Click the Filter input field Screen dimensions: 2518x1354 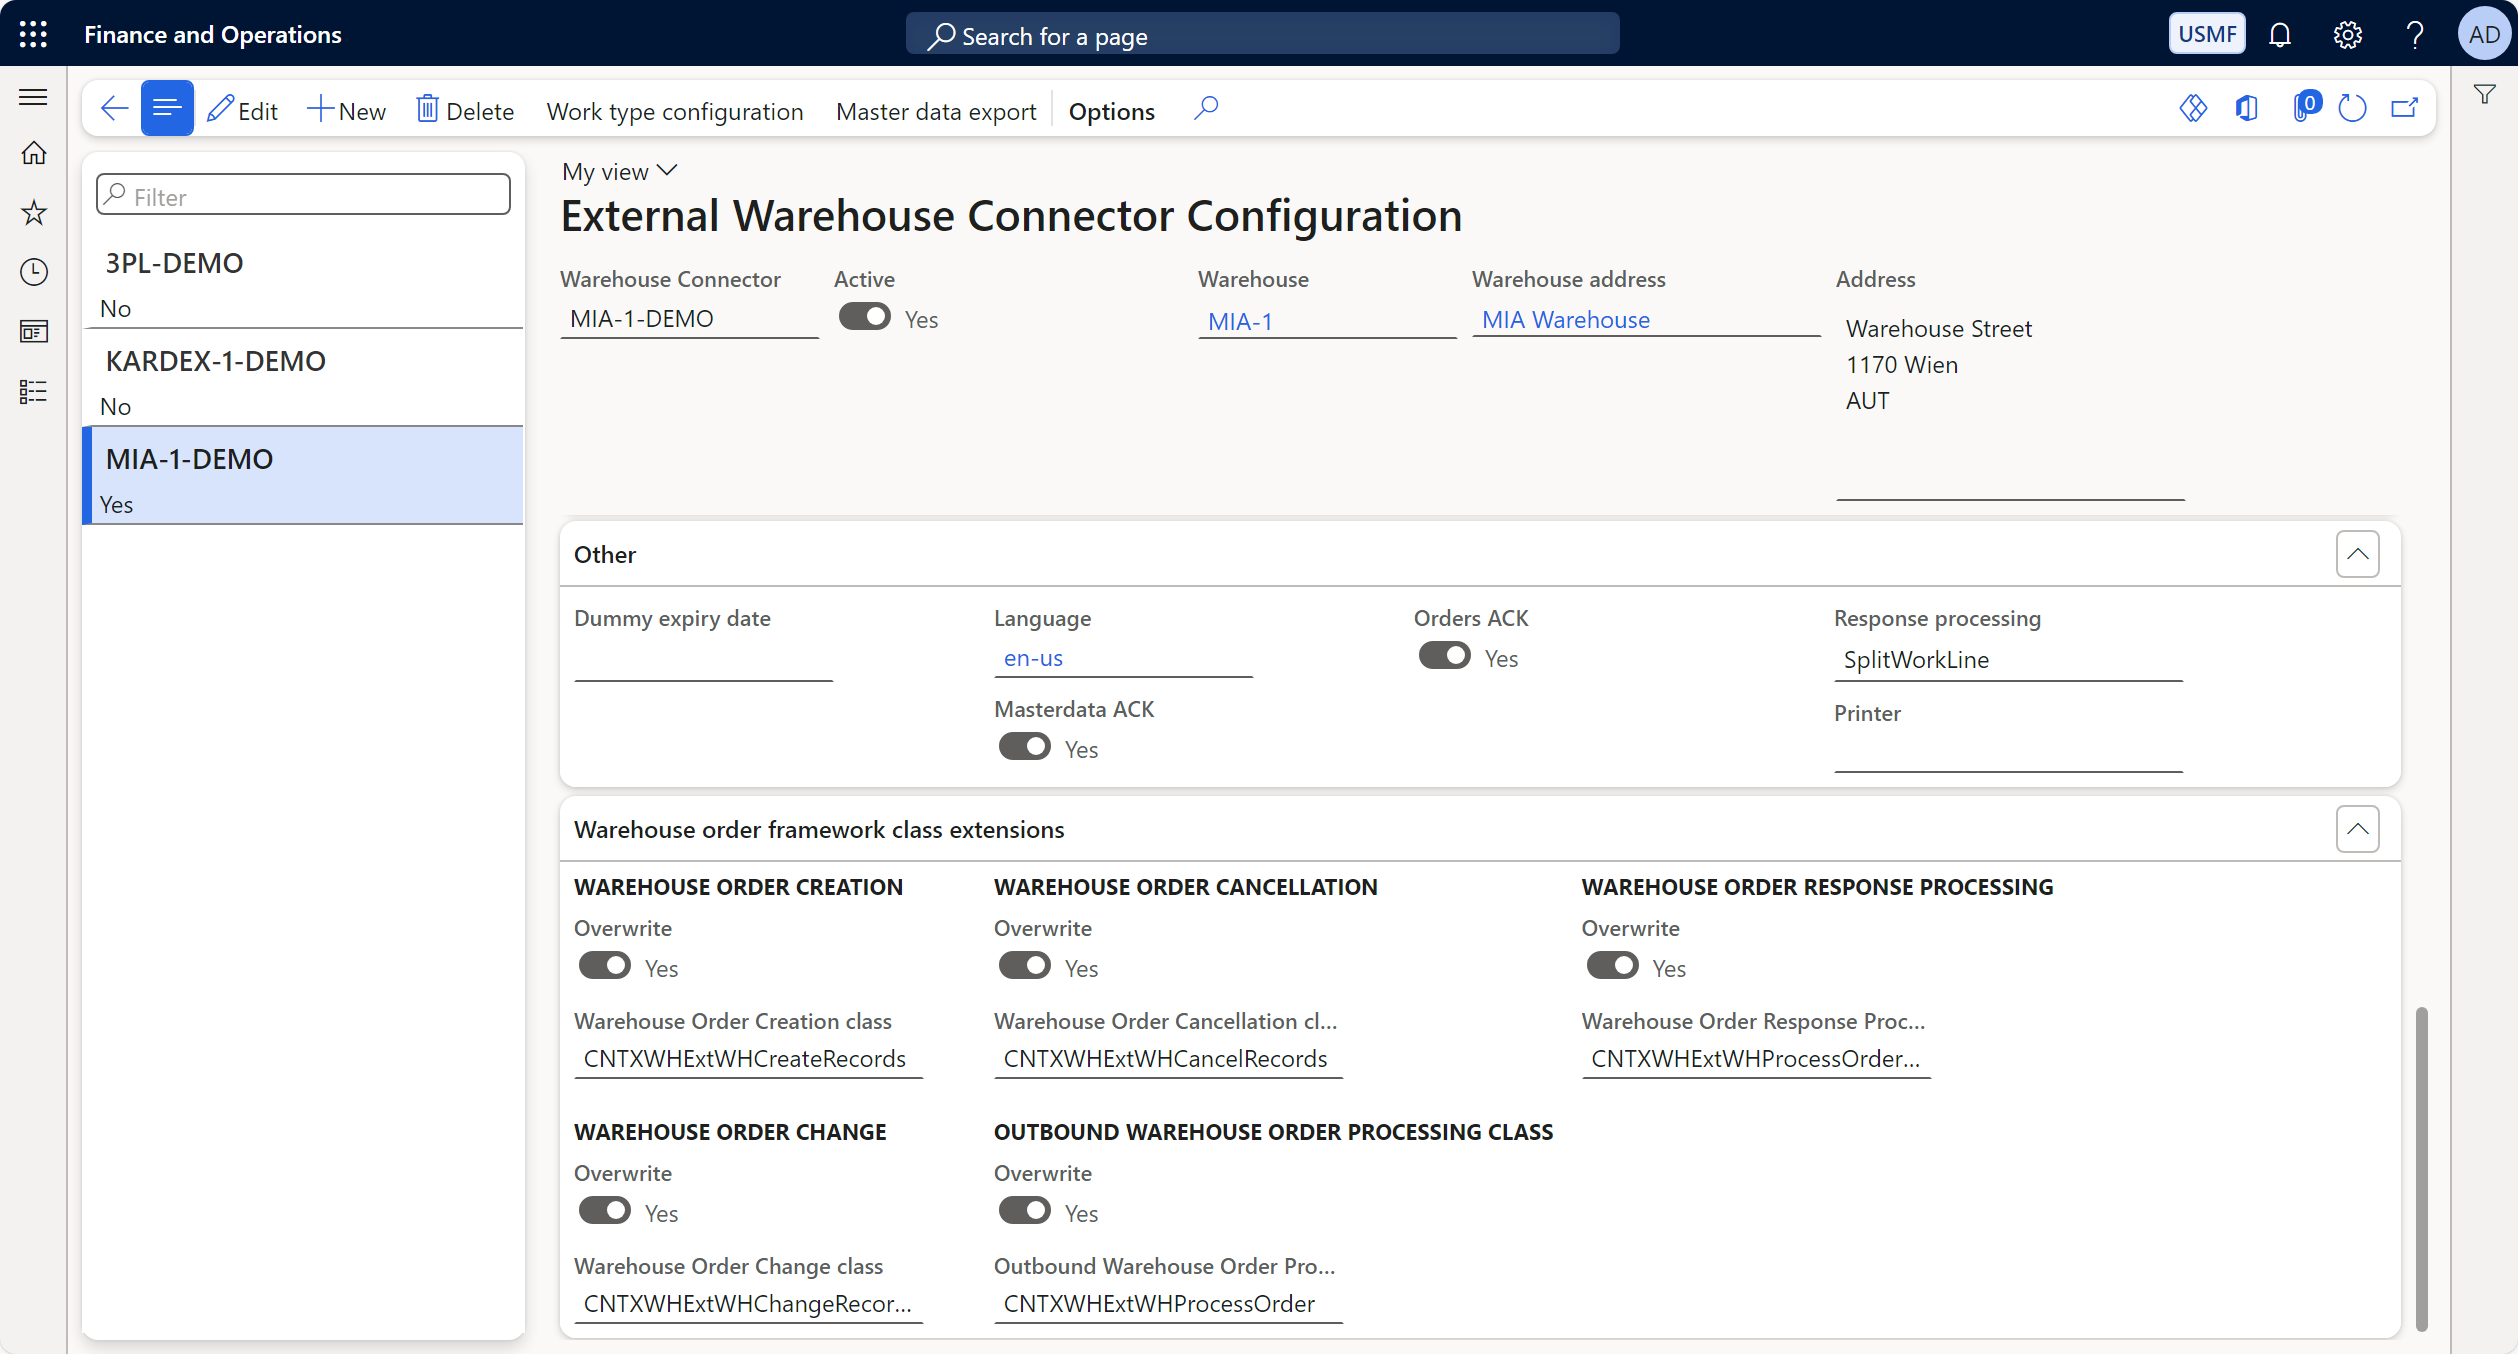click(304, 196)
